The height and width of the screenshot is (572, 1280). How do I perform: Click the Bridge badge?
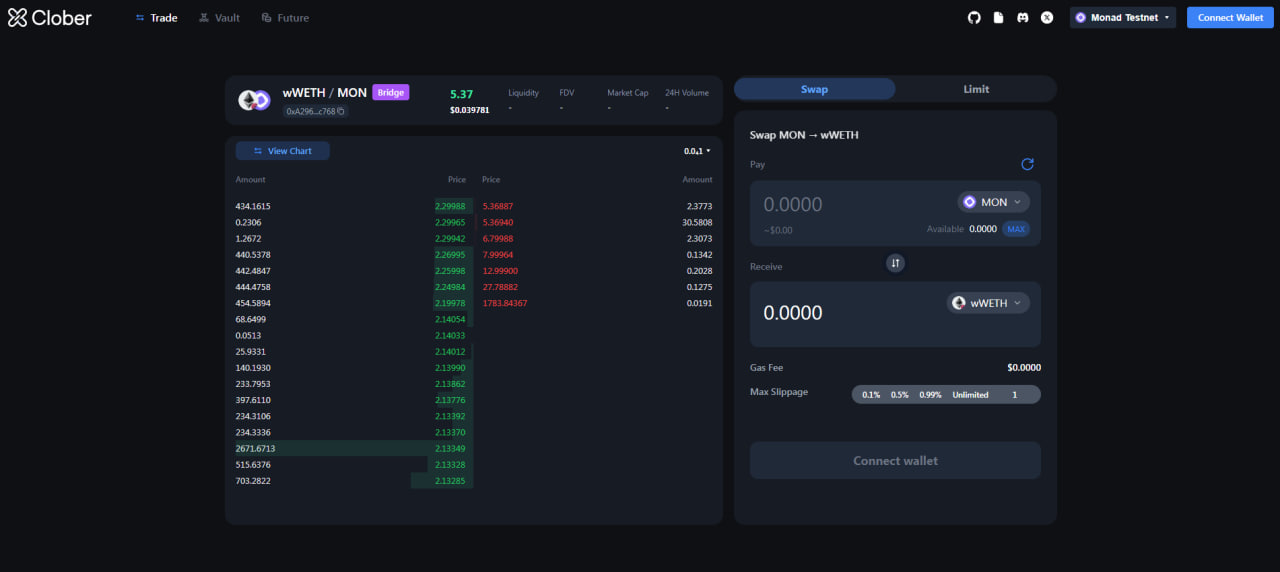[x=391, y=93]
